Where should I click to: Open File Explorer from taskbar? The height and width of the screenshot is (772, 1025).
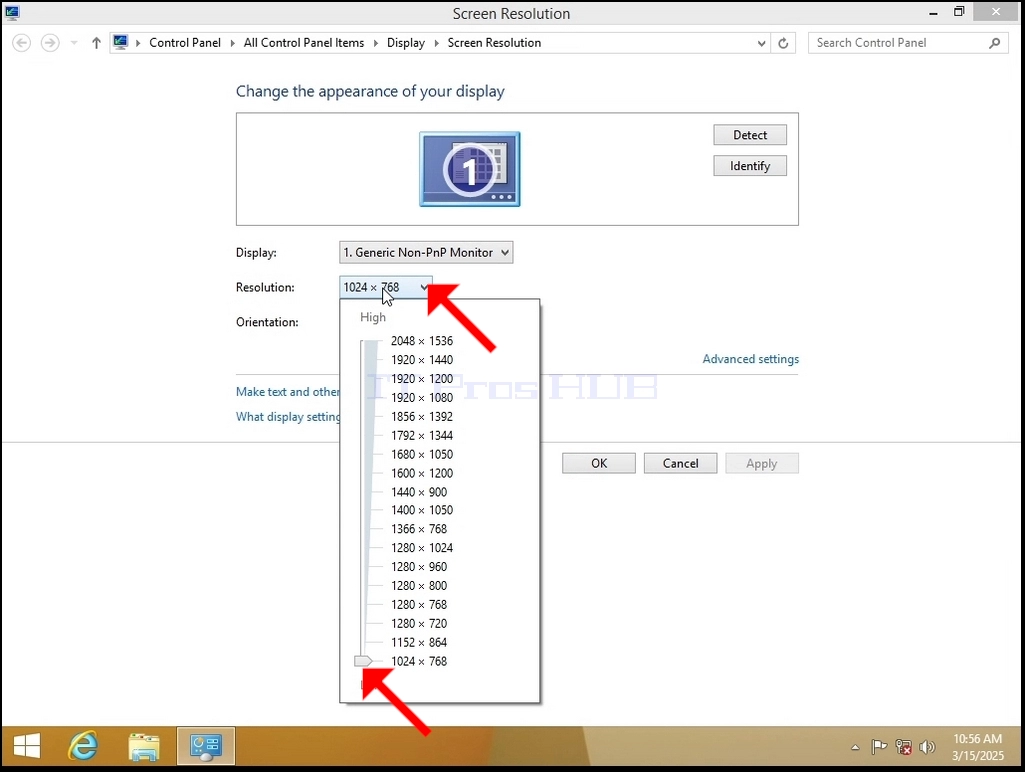coord(144,747)
